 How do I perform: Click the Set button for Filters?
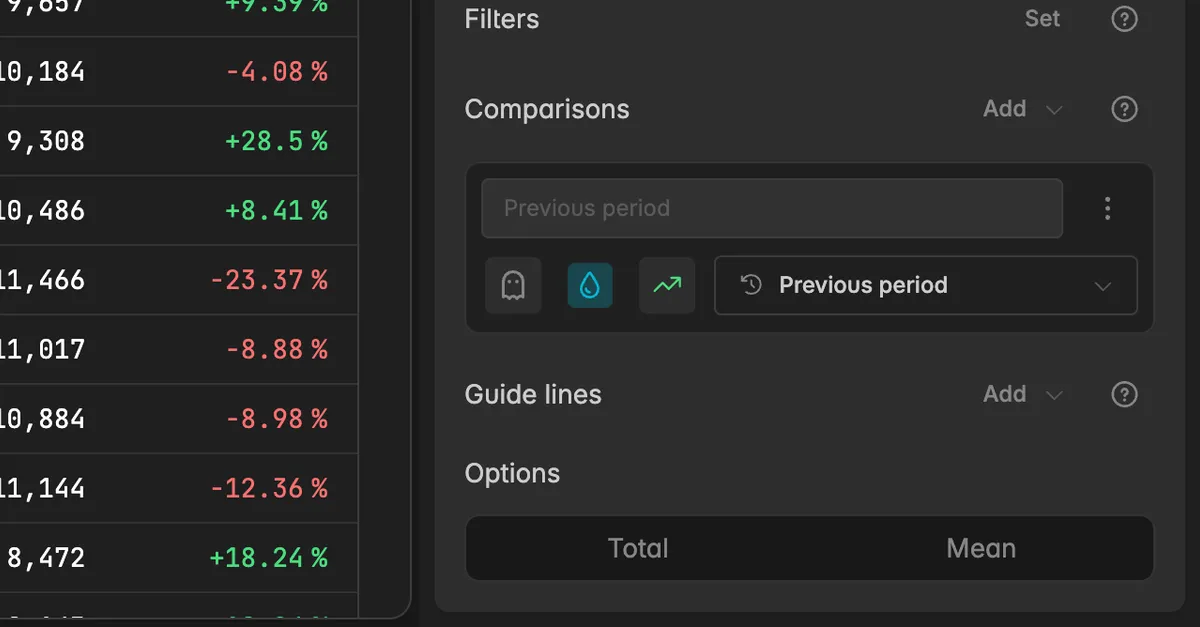pyautogui.click(x=1043, y=19)
